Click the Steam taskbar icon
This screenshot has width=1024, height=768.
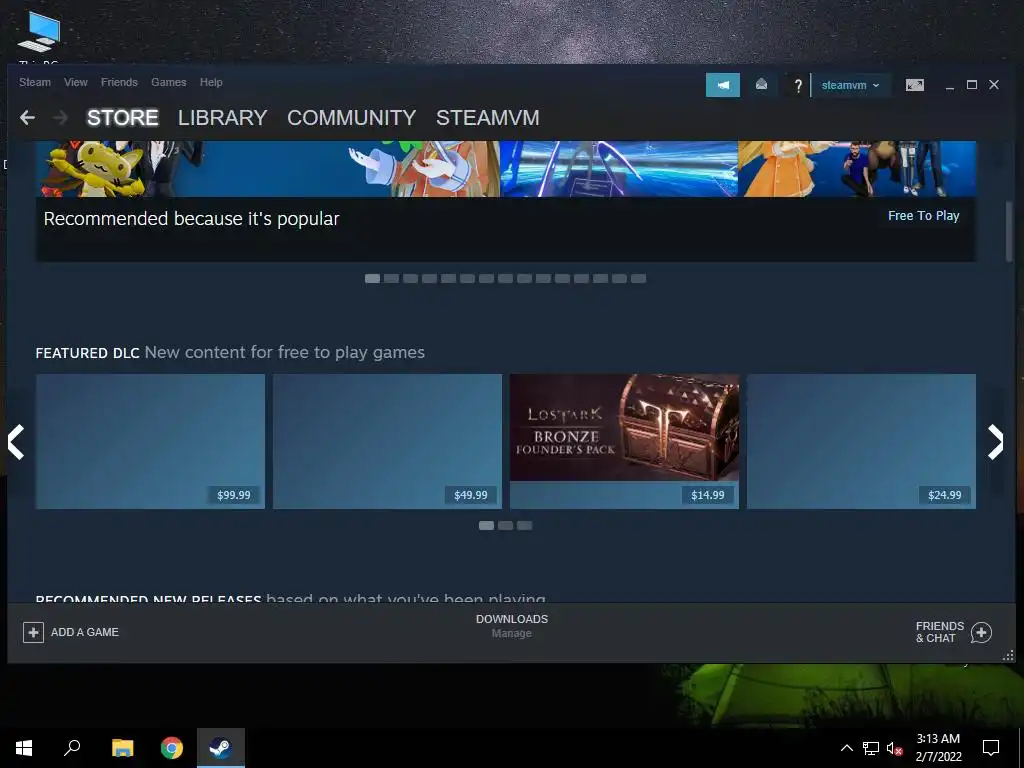click(221, 748)
